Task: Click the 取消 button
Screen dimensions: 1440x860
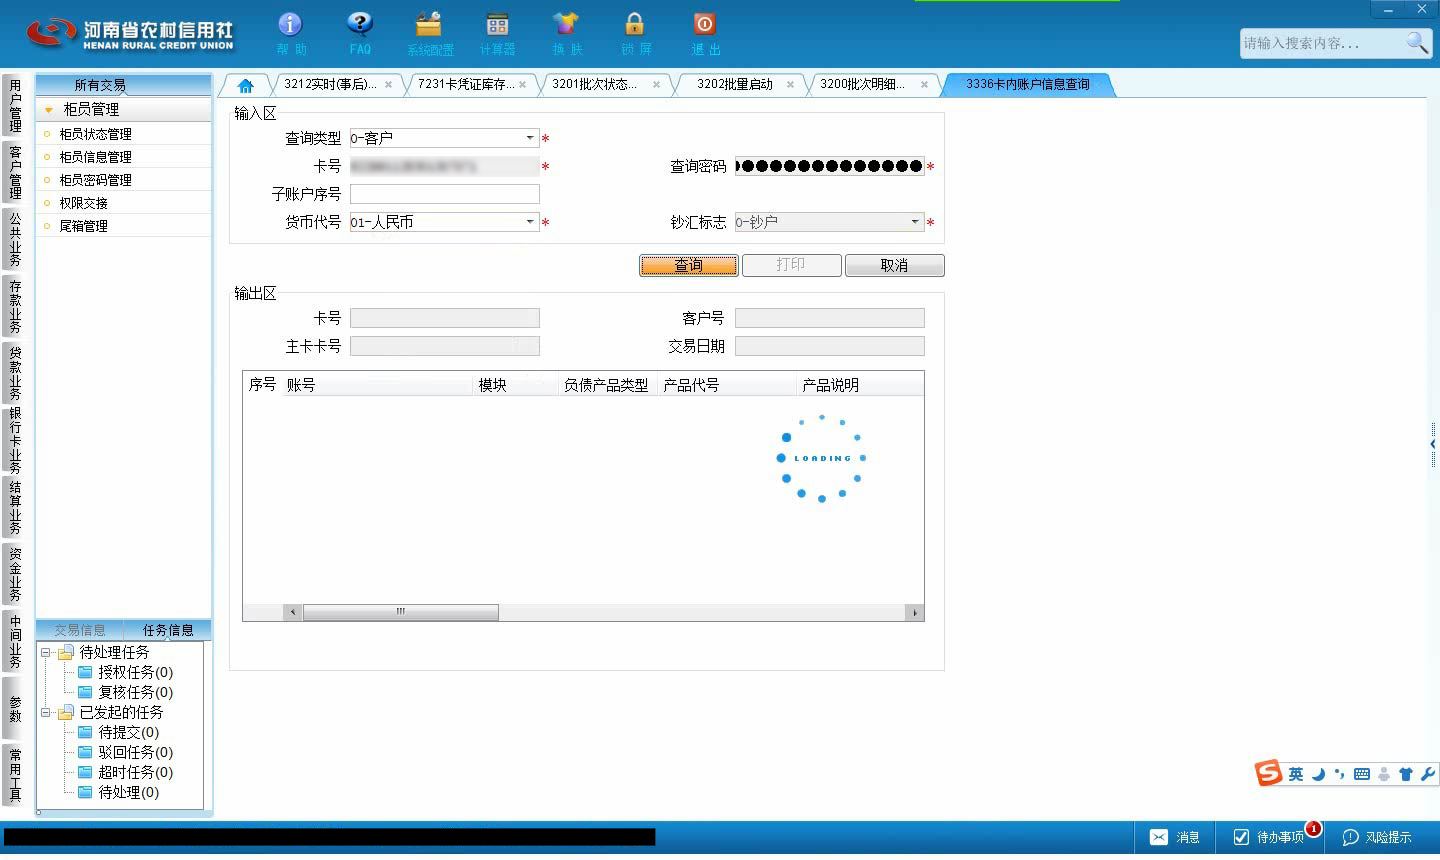Action: click(x=894, y=265)
